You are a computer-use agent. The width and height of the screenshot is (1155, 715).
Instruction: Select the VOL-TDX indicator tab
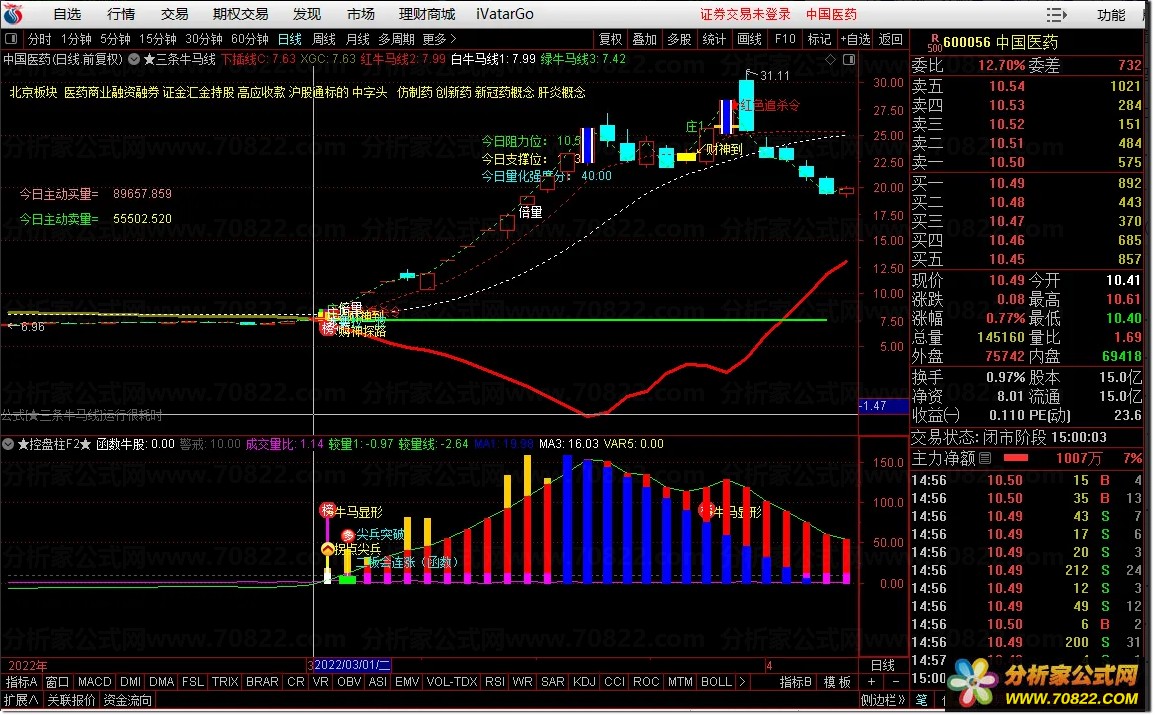click(x=452, y=682)
